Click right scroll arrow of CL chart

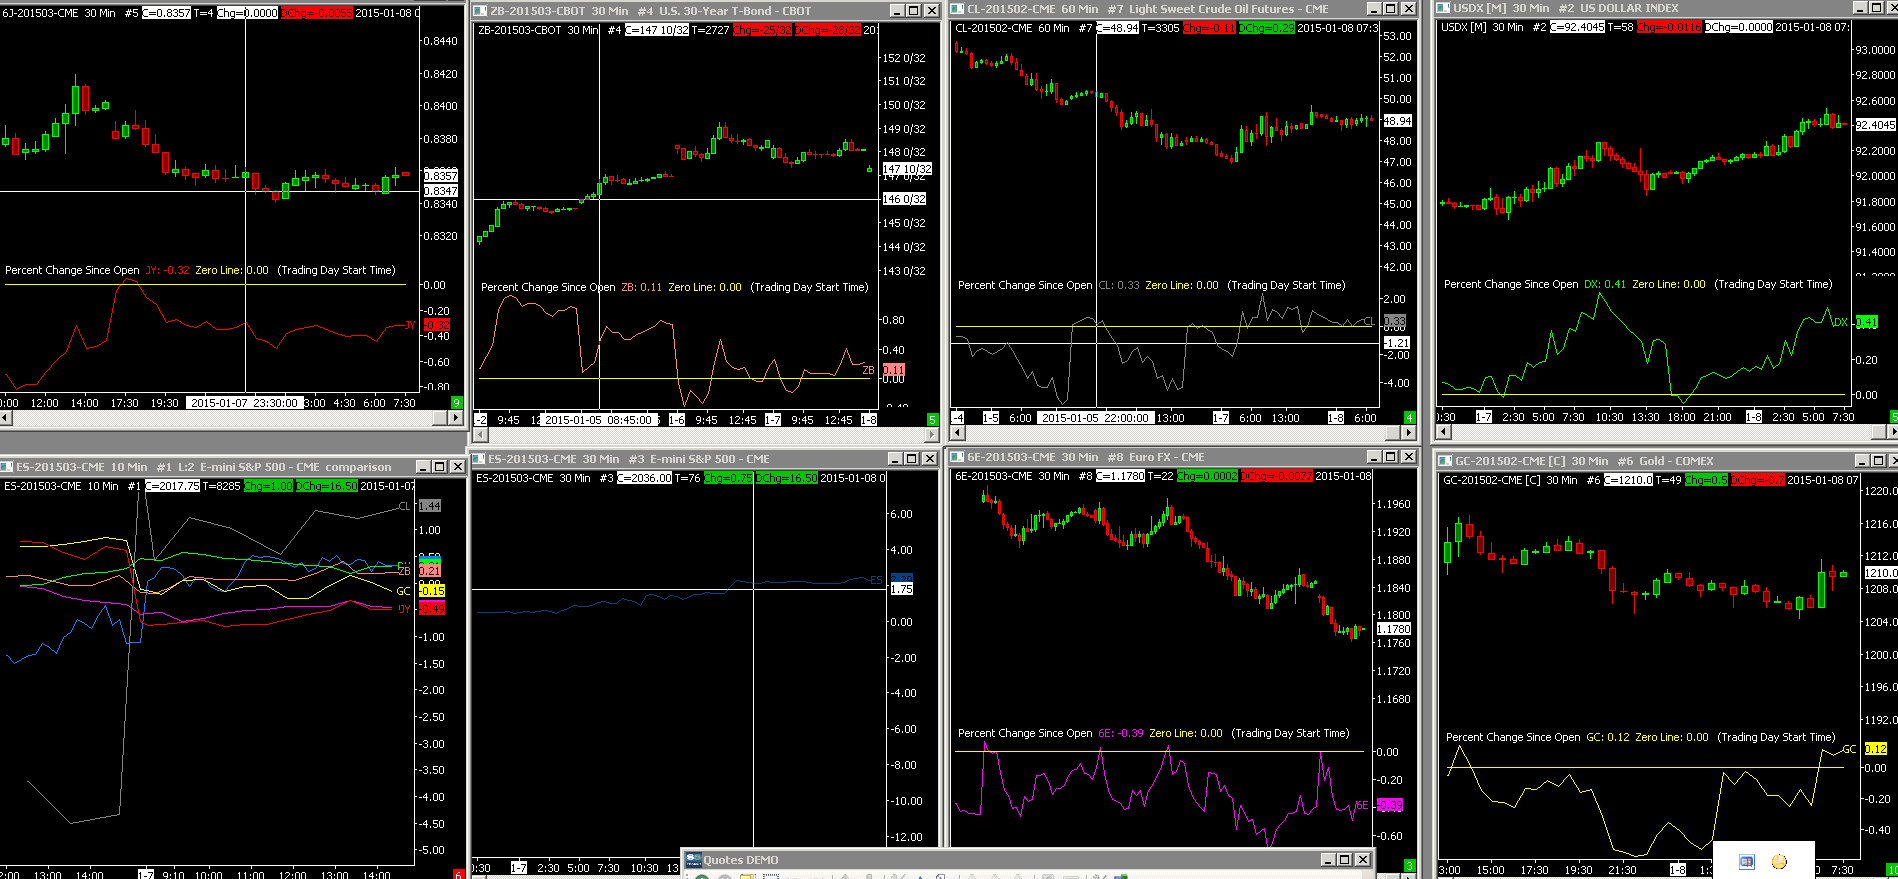tap(1410, 433)
